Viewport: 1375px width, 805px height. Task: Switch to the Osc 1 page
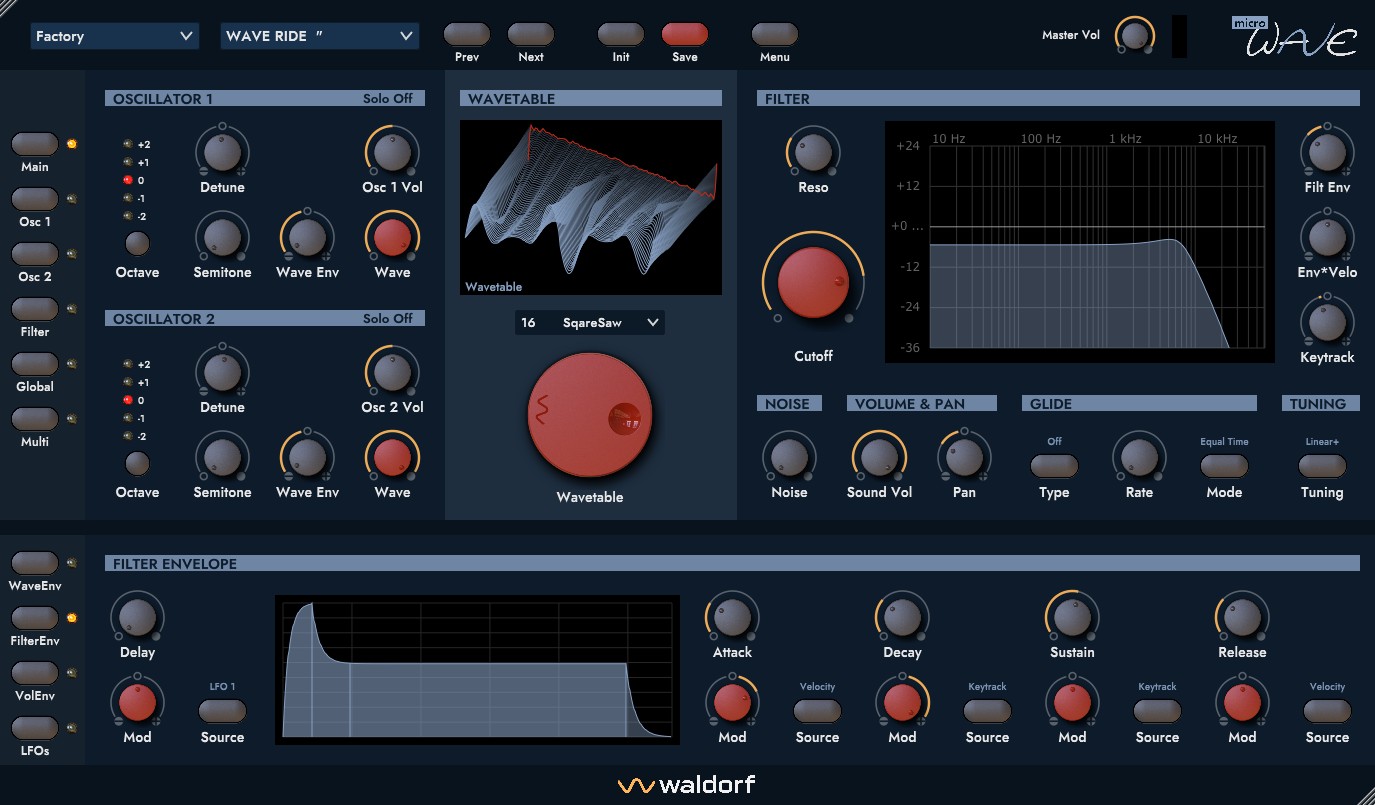(35, 199)
